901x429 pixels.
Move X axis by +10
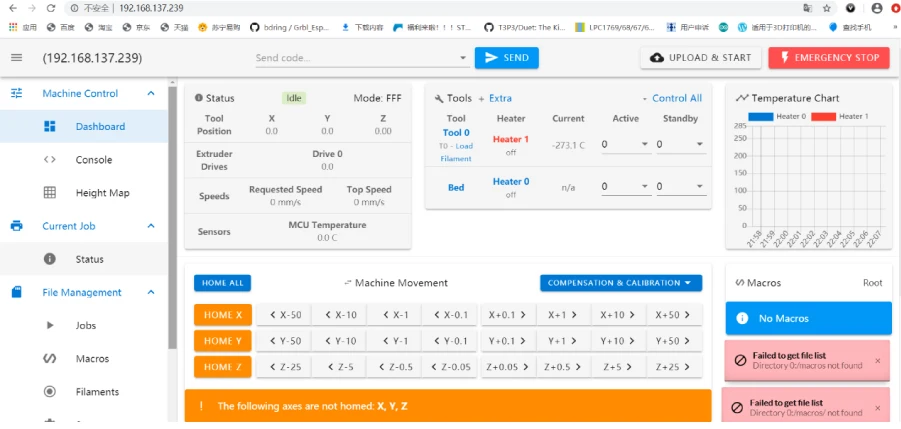point(618,315)
